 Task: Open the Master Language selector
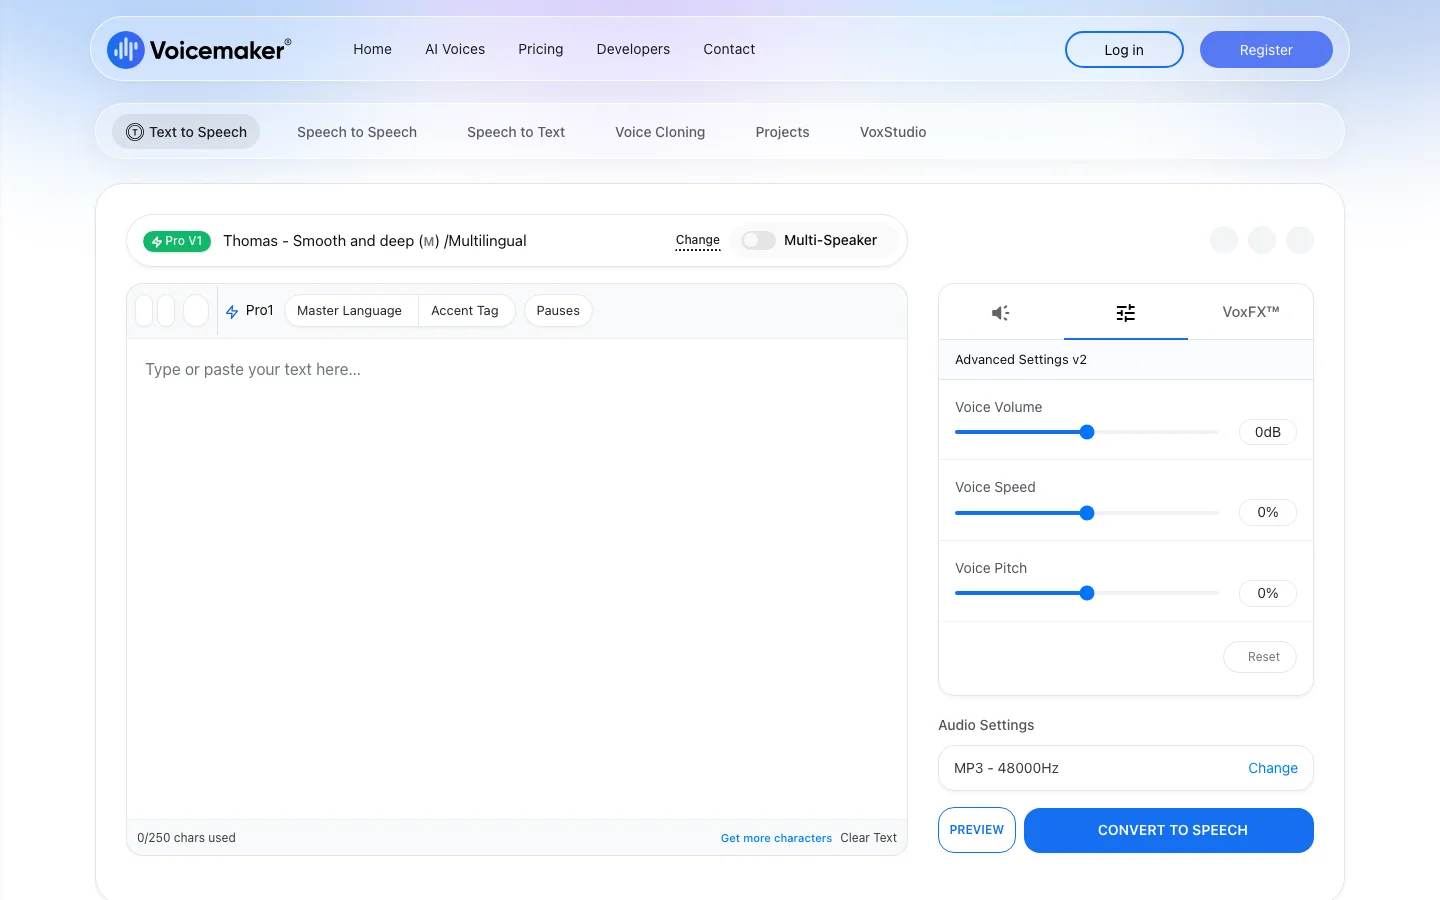point(349,311)
